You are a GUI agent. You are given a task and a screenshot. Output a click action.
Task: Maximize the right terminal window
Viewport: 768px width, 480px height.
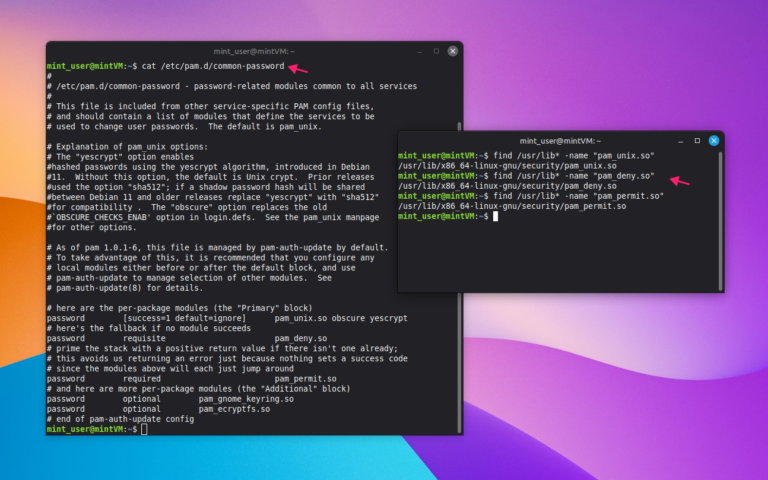pyautogui.click(x=697, y=141)
